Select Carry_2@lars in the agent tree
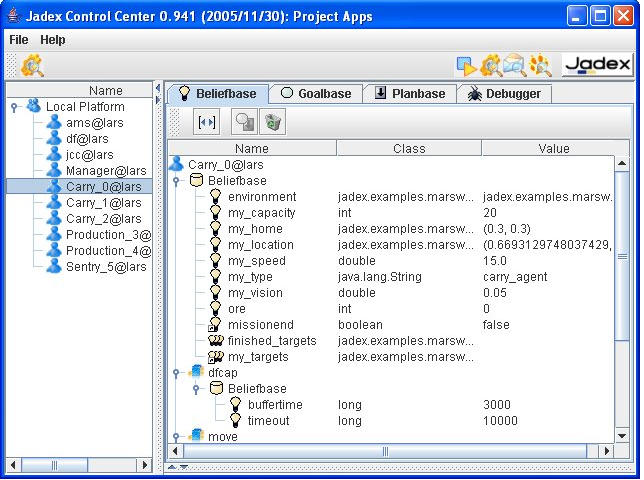 click(x=104, y=218)
